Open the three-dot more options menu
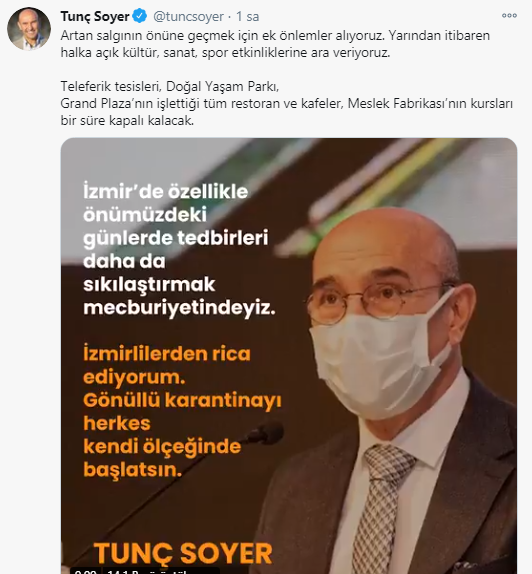Screen dimensions: 532x574 pos(509,15)
